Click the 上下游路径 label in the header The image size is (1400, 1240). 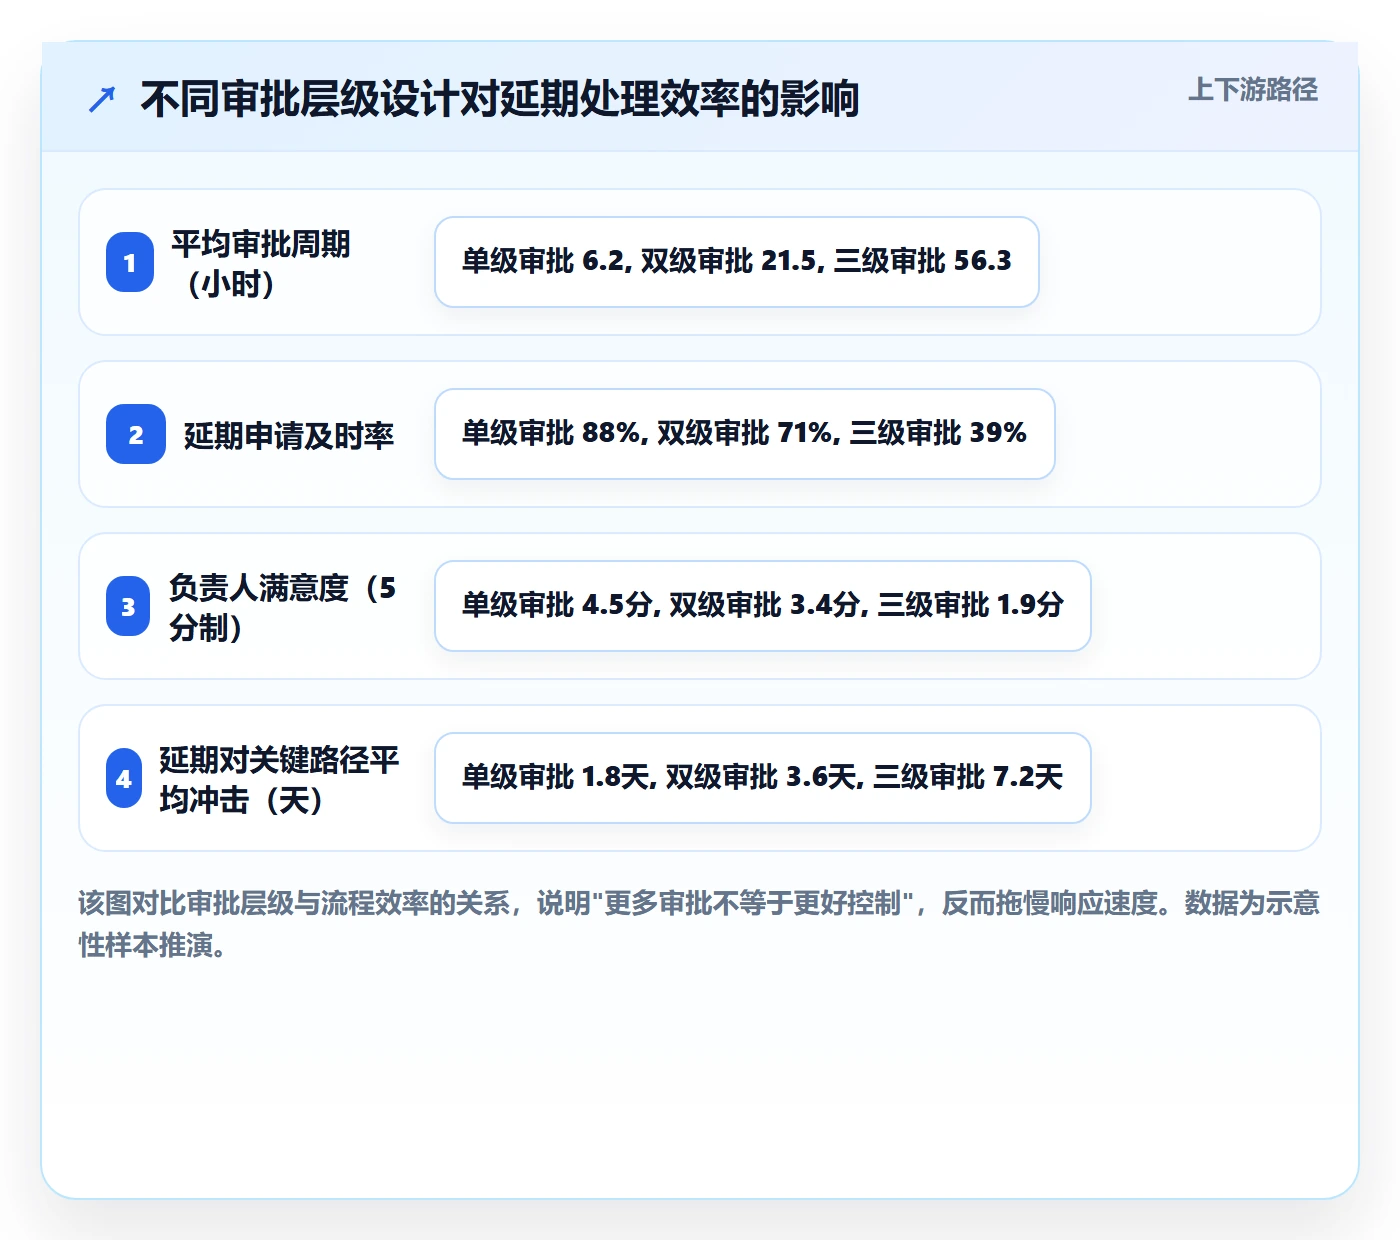pos(1253,90)
